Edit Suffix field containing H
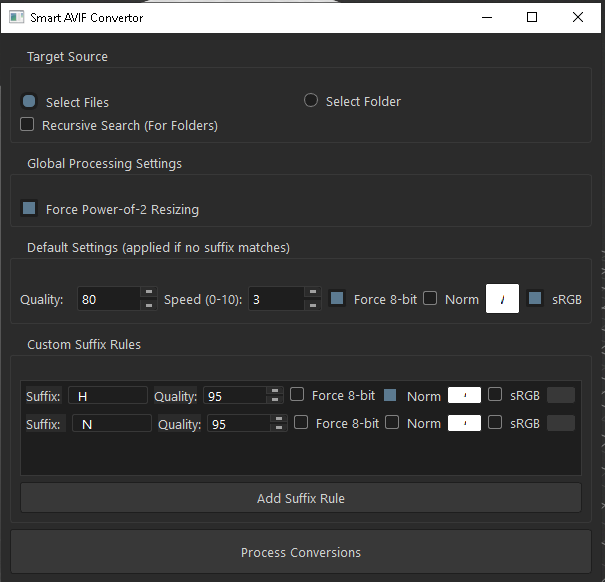The image size is (605, 582). tap(108, 396)
